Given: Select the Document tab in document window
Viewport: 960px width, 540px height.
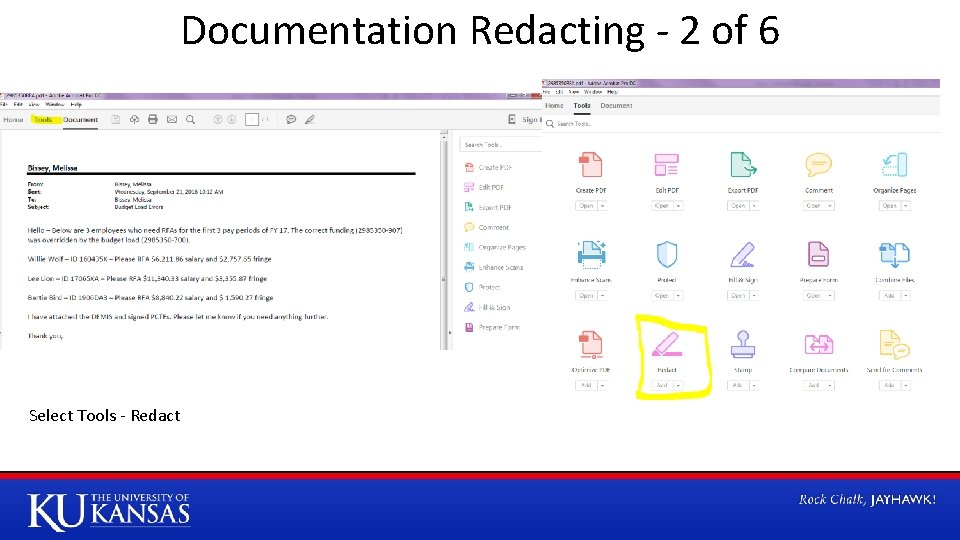Looking at the screenshot, I should pos(80,119).
